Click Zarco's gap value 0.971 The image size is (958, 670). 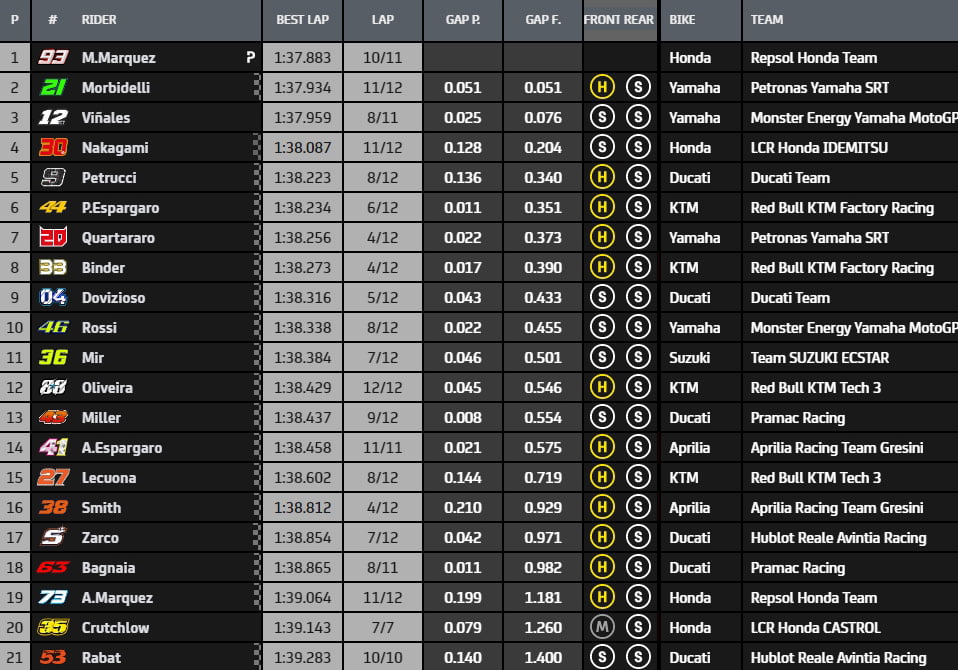[x=543, y=538]
